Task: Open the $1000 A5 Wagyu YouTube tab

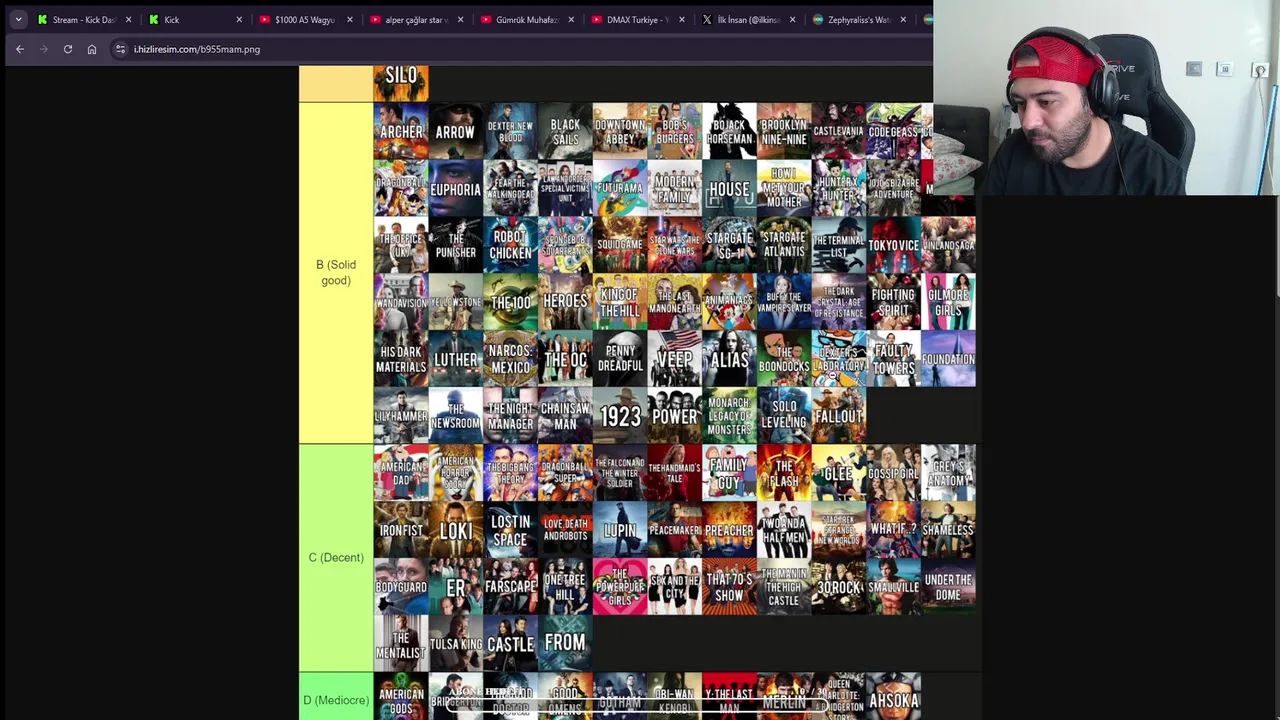Action: coord(305,19)
